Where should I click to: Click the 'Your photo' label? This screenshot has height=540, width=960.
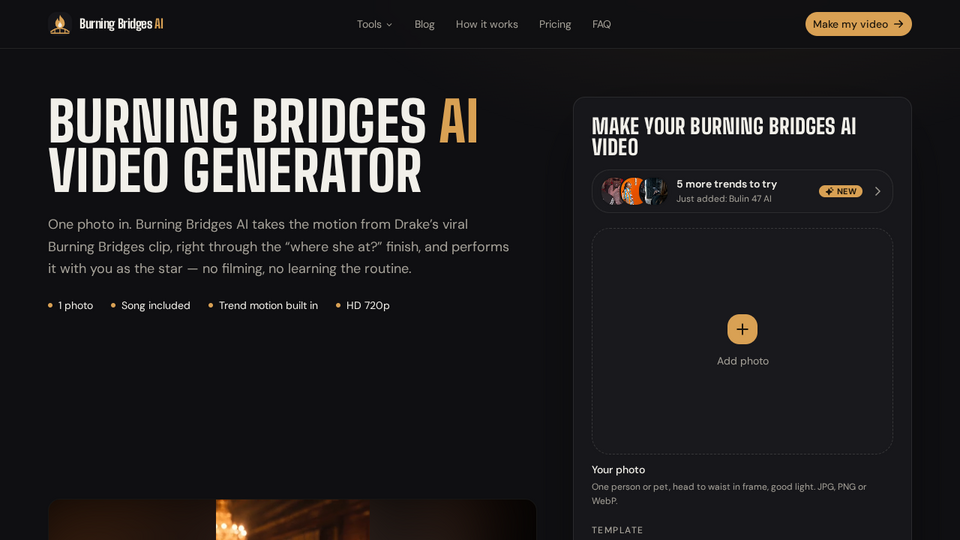click(x=618, y=470)
